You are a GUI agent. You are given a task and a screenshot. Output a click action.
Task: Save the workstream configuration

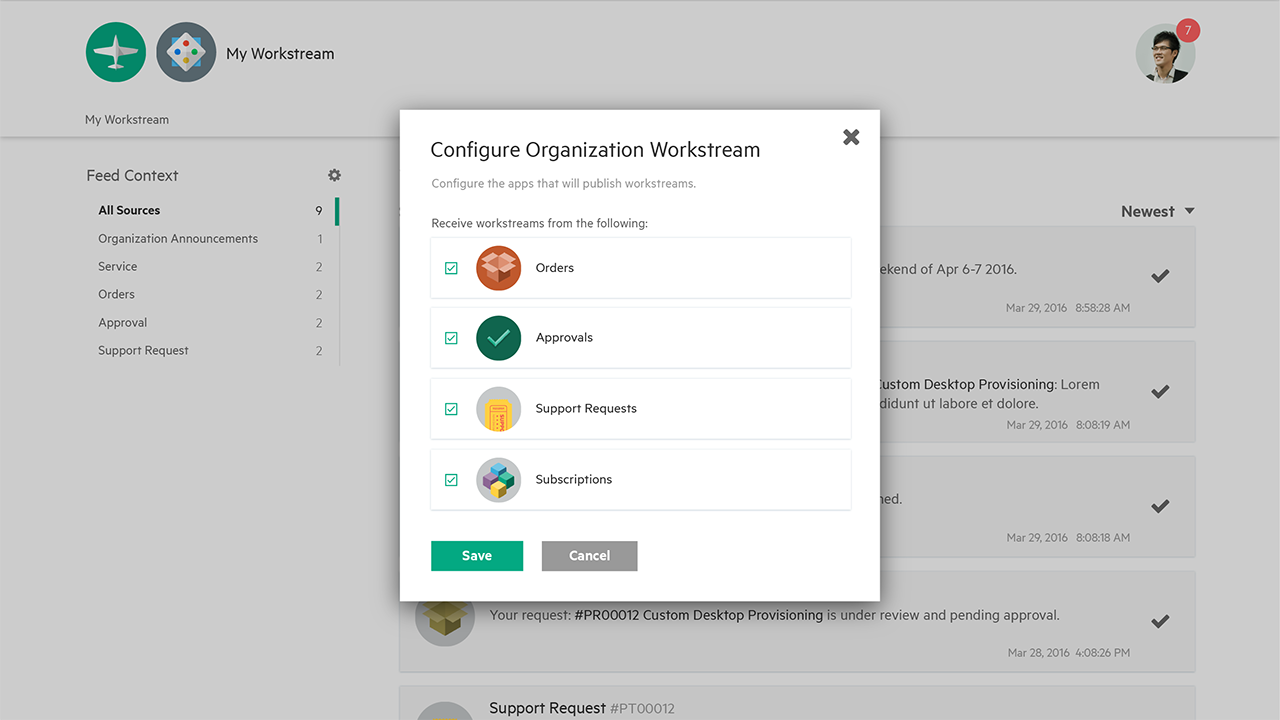coord(477,556)
